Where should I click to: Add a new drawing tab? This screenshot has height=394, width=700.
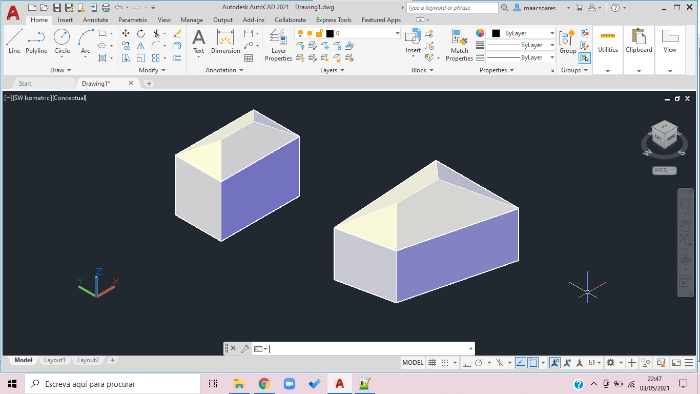(x=149, y=83)
